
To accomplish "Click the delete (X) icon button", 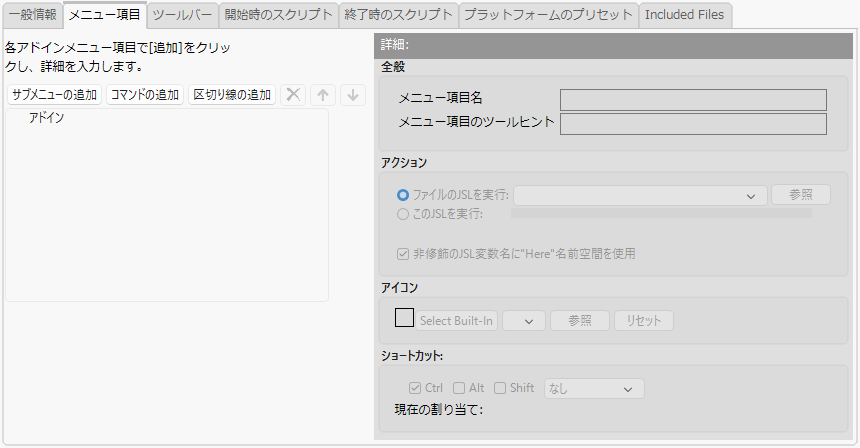I will (x=293, y=95).
